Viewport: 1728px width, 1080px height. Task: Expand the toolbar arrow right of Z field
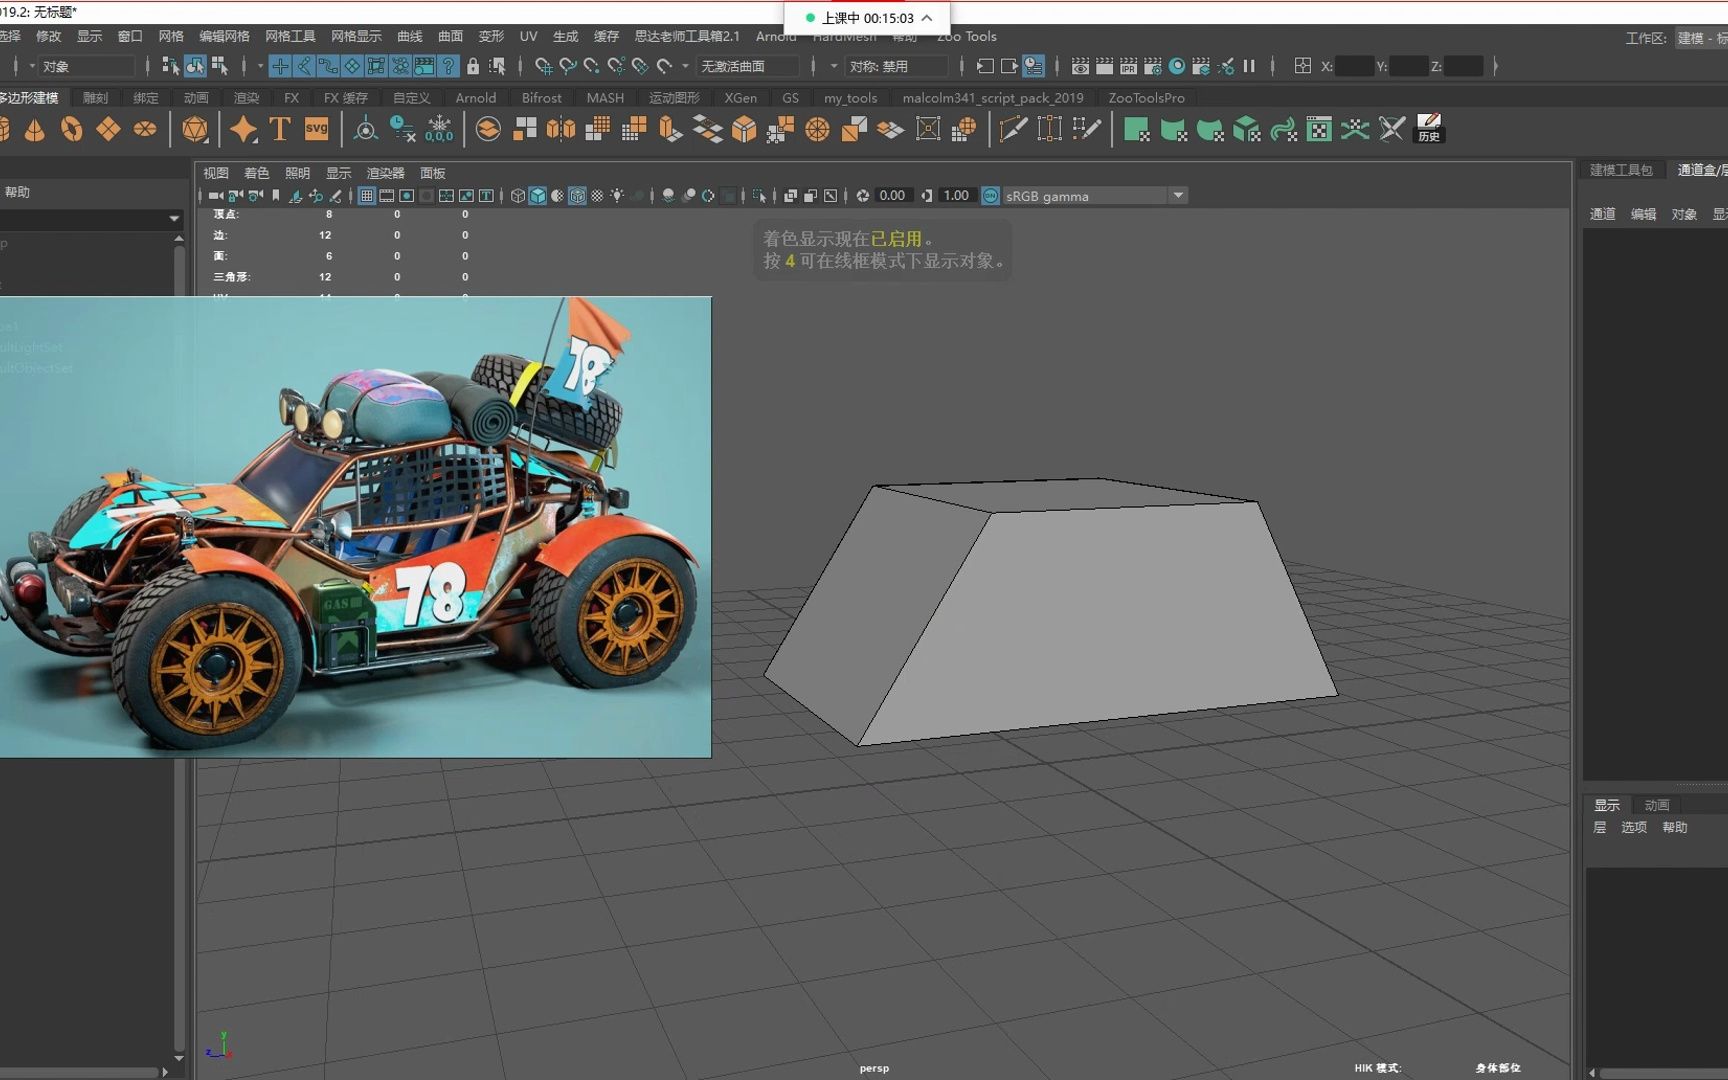[x=1496, y=66]
